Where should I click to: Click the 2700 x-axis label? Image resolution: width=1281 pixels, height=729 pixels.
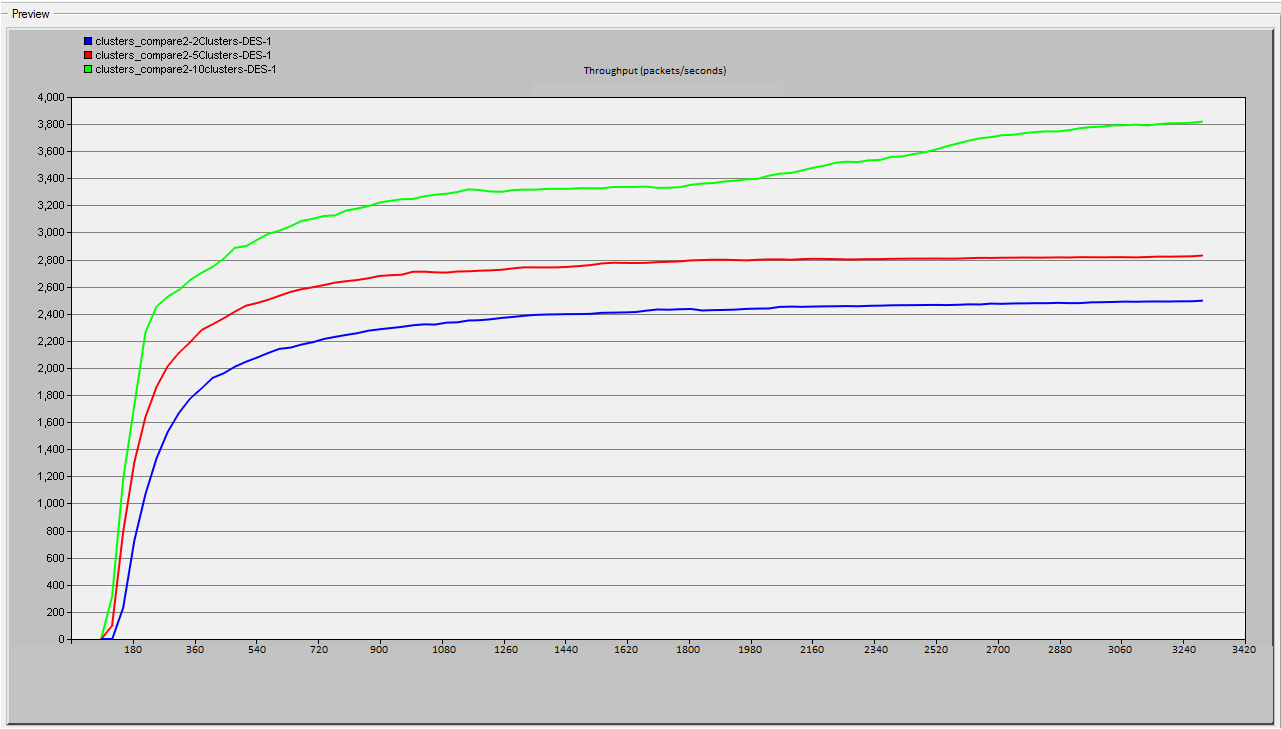(x=998, y=650)
